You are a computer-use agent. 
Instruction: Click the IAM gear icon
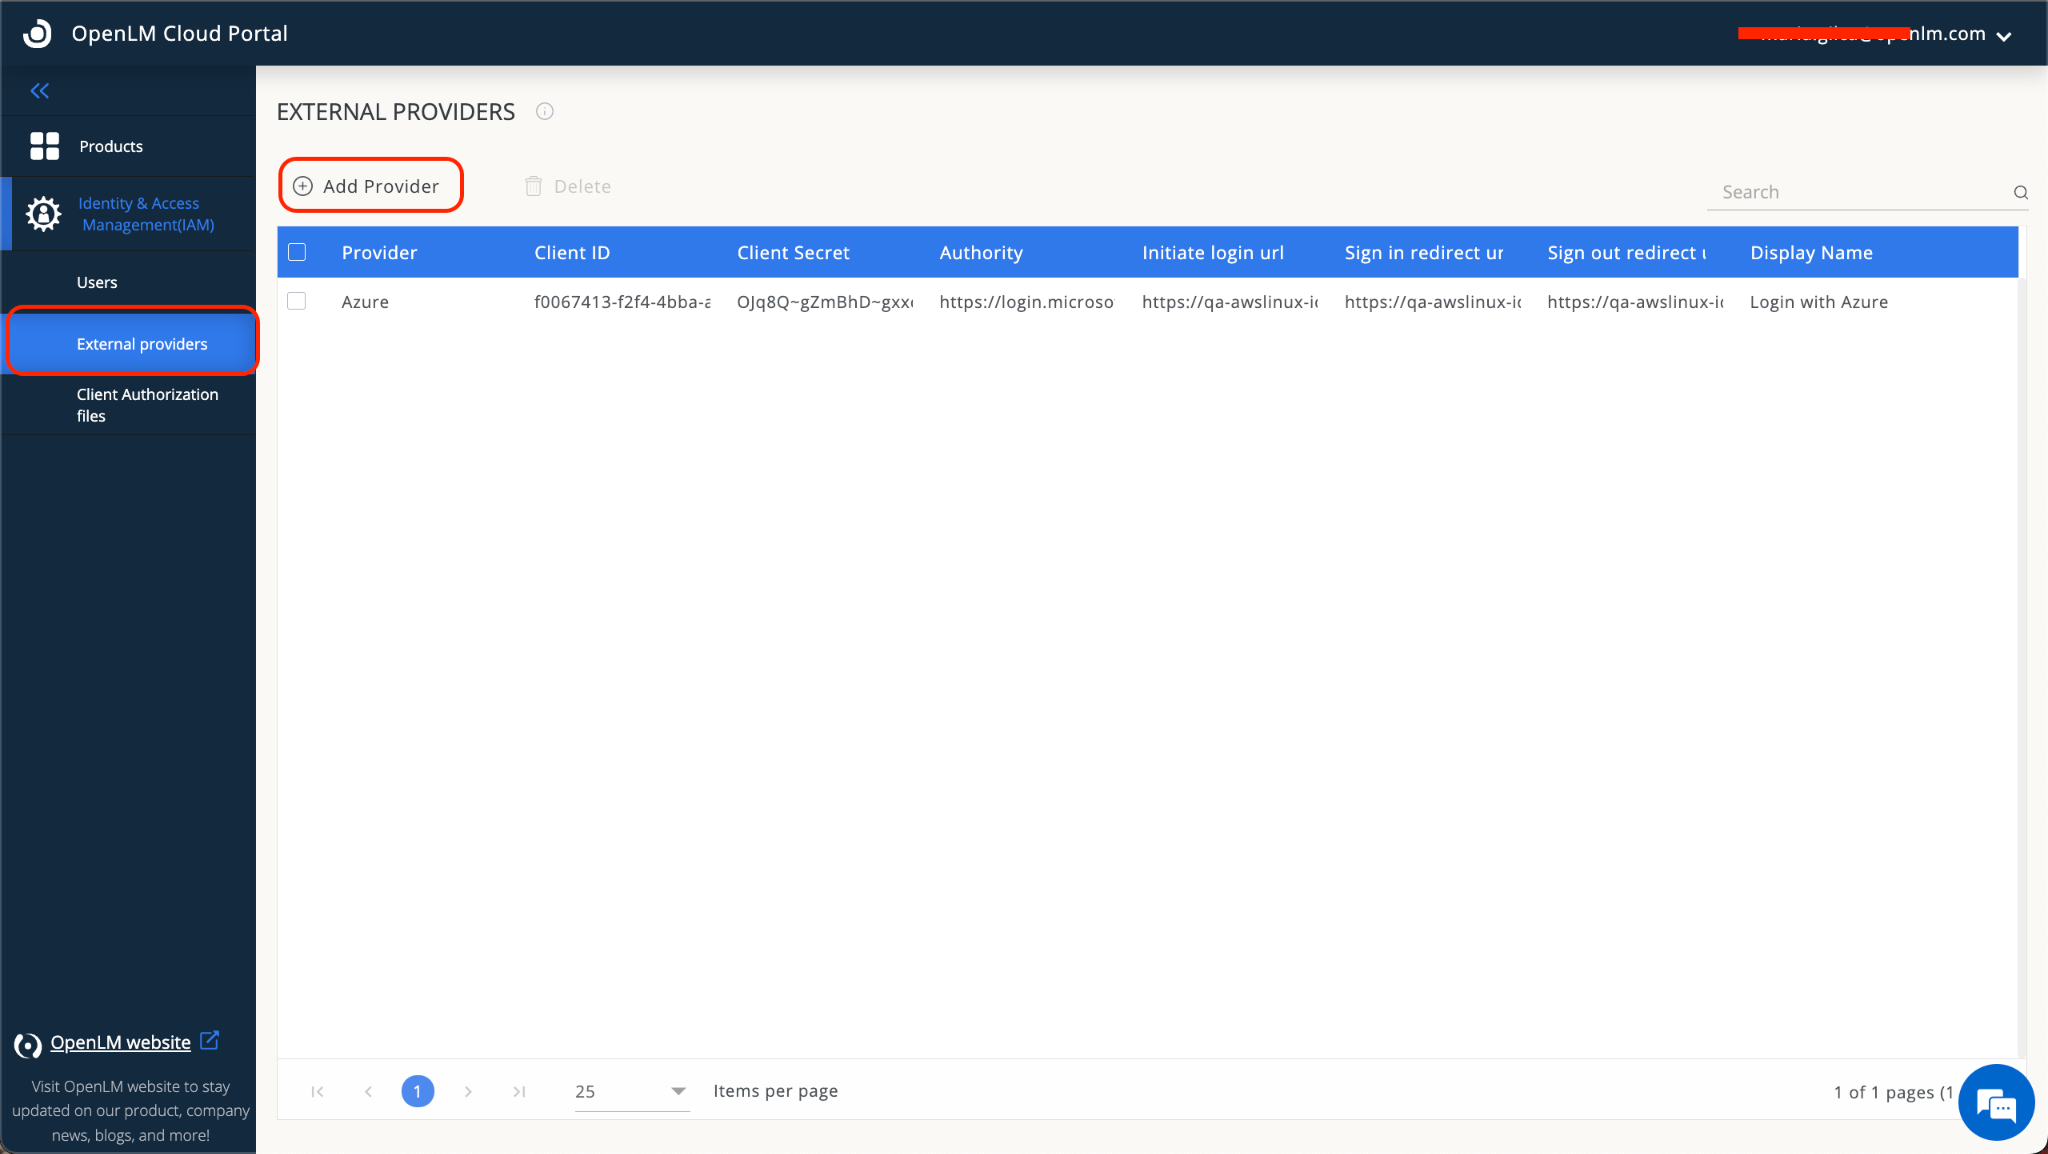pos(43,213)
